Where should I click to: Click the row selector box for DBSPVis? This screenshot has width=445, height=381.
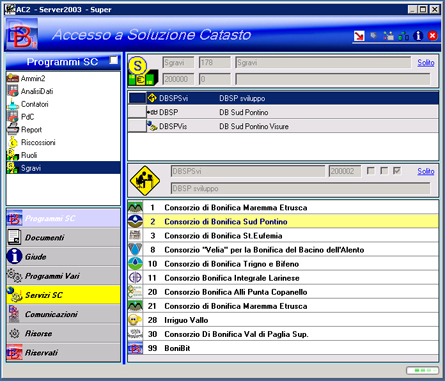[x=137, y=126]
